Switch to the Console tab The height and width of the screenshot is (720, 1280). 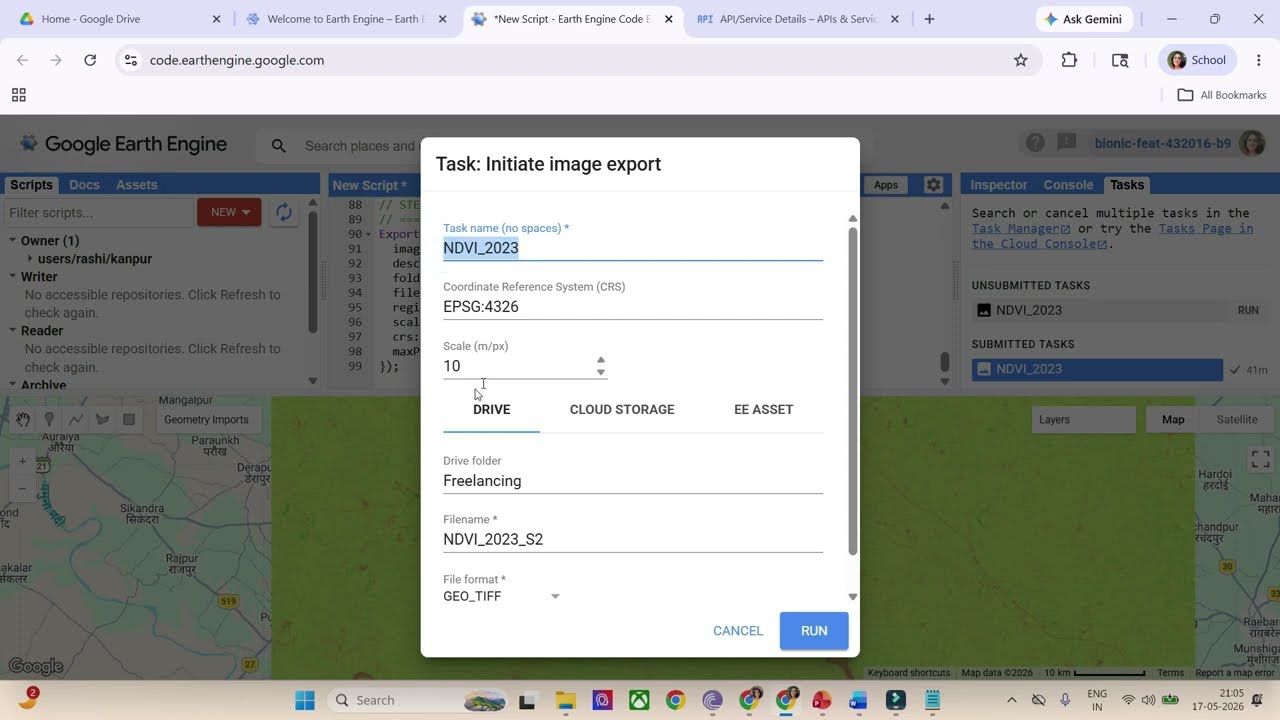pyautogui.click(x=1068, y=185)
